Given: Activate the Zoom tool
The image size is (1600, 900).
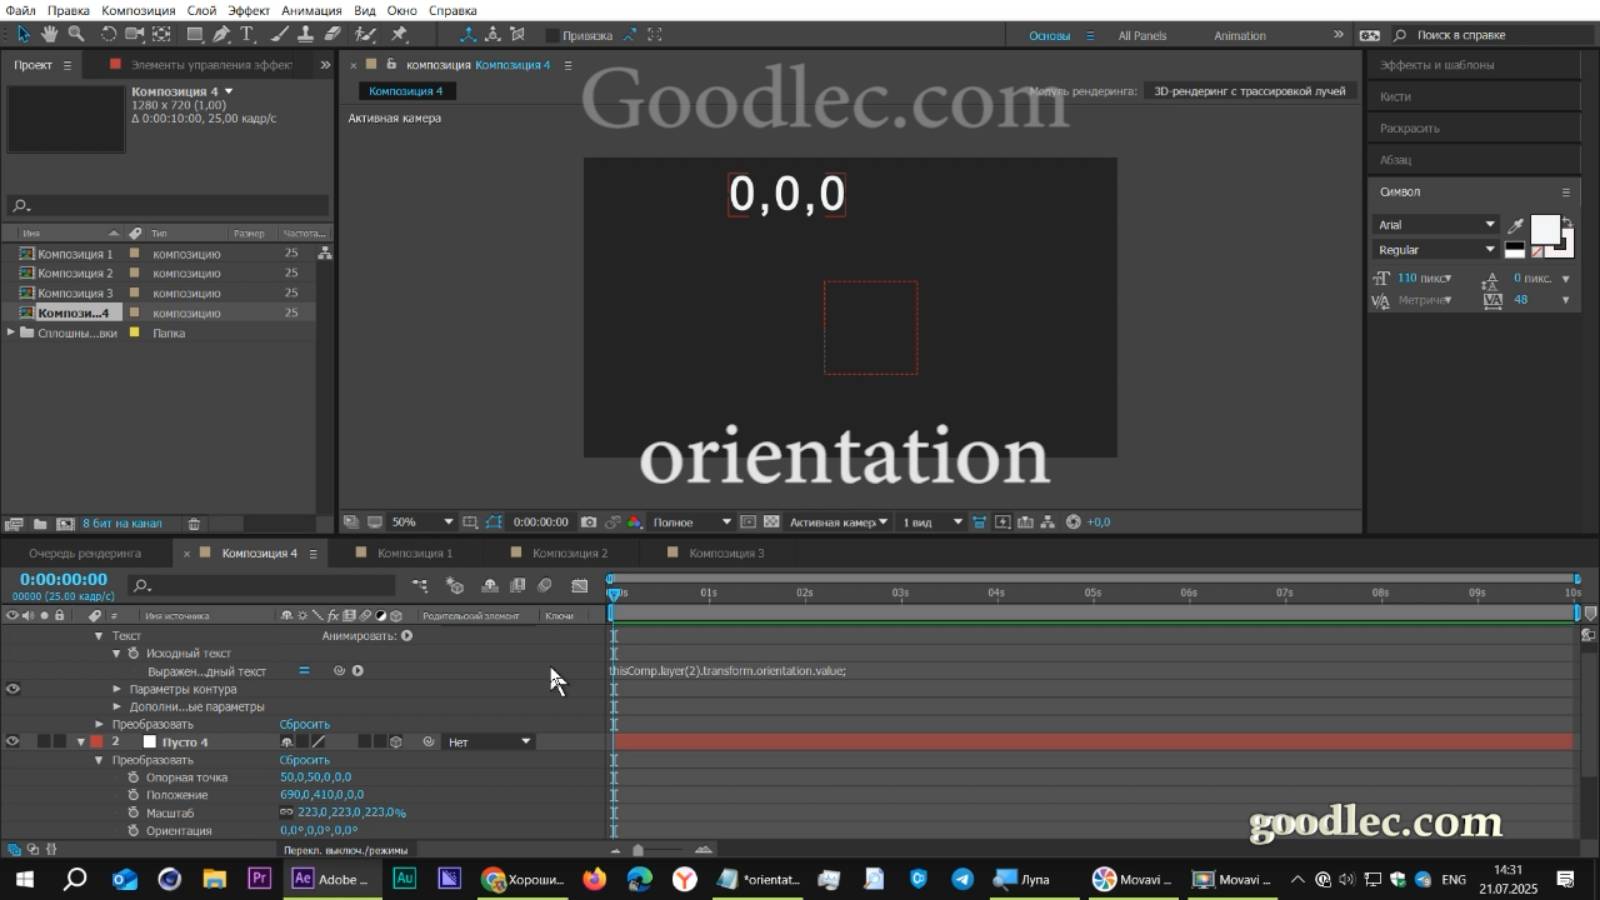Looking at the screenshot, I should pos(75,35).
